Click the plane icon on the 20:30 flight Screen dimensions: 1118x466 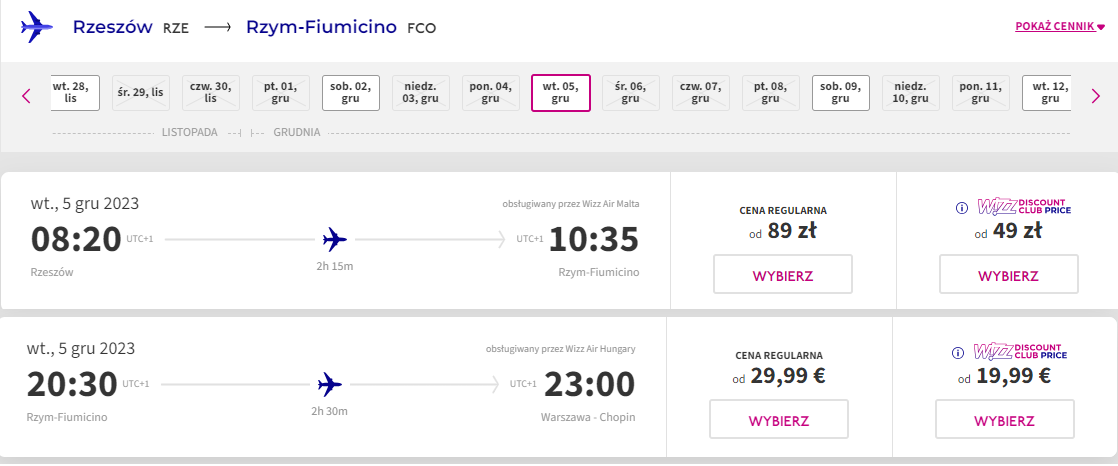point(329,385)
